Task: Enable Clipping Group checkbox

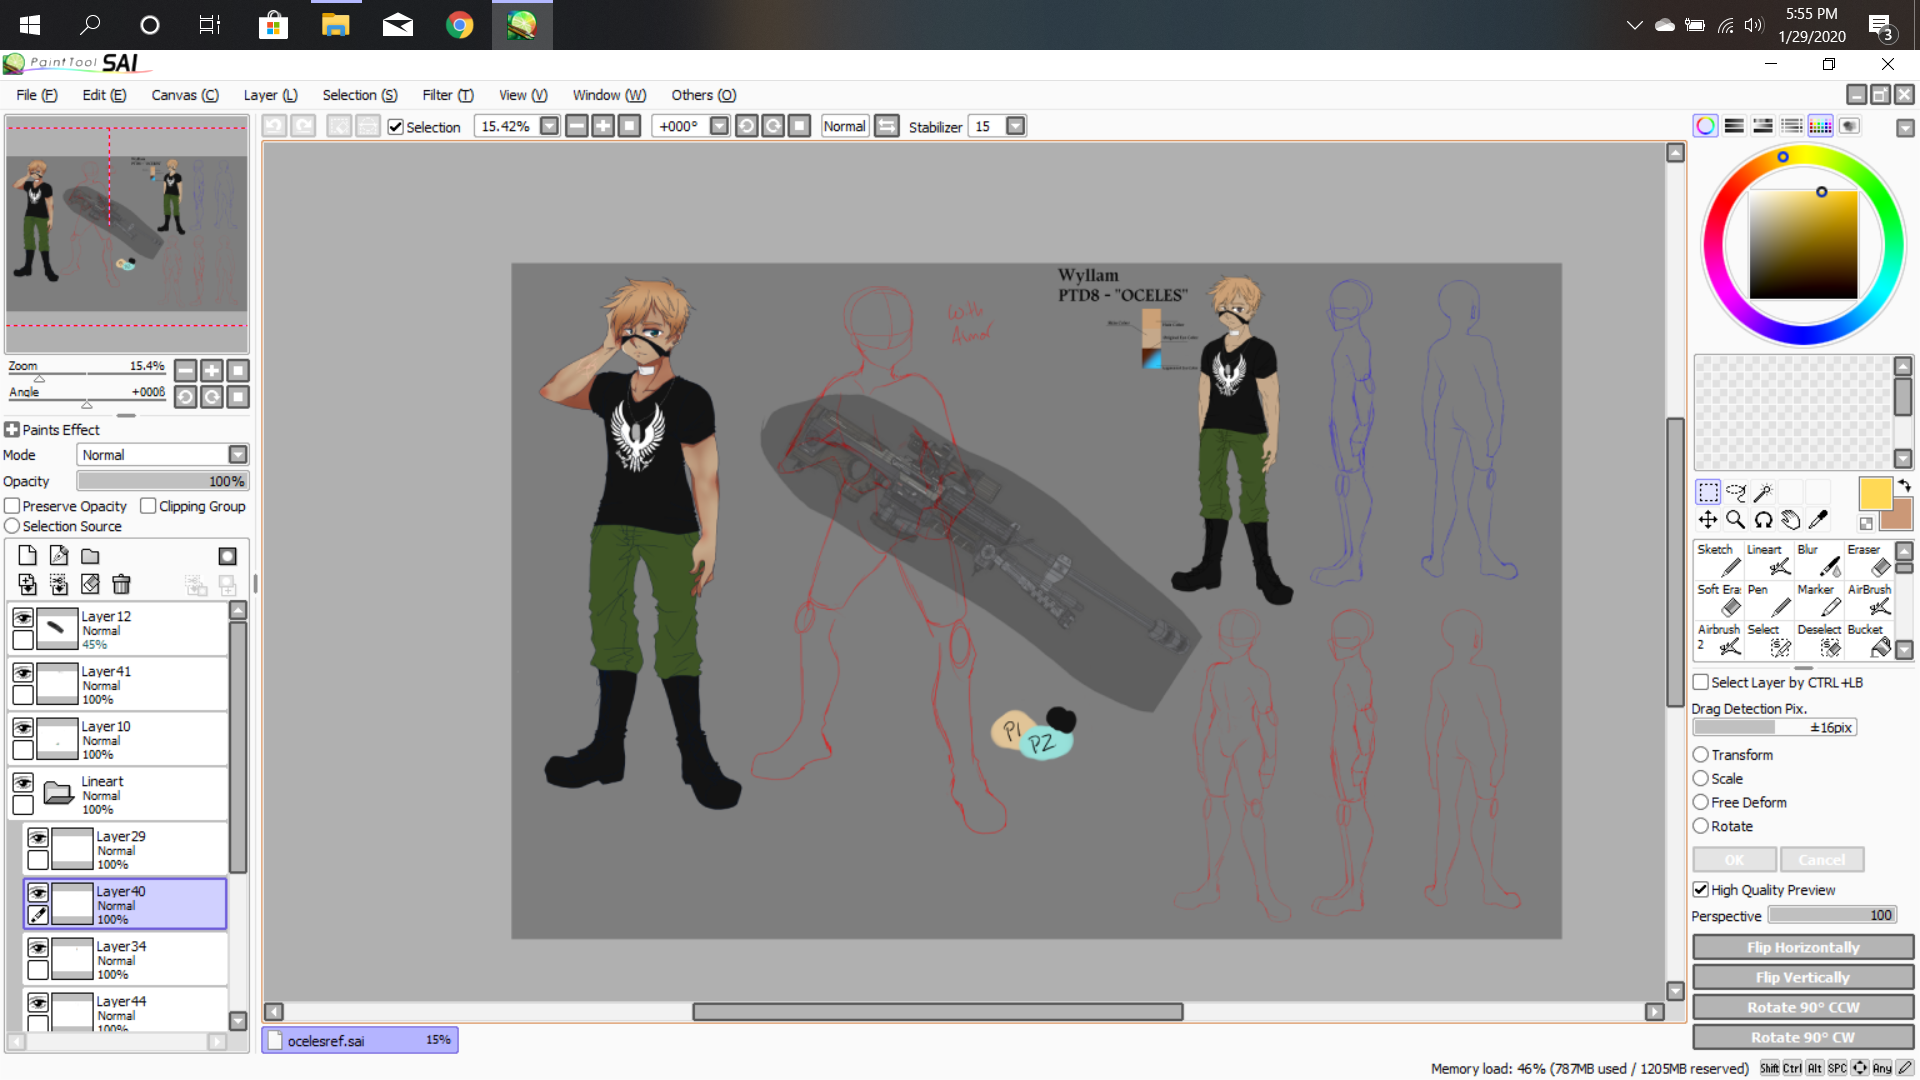Action: point(148,506)
